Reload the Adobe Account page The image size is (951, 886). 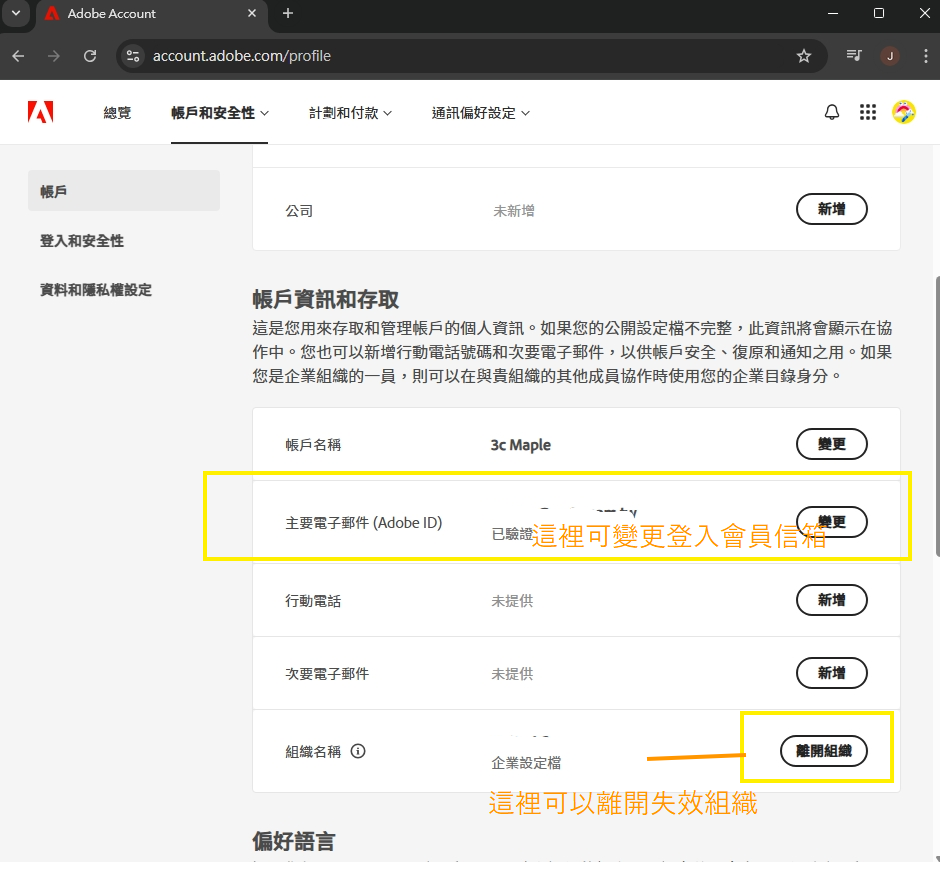pos(90,56)
